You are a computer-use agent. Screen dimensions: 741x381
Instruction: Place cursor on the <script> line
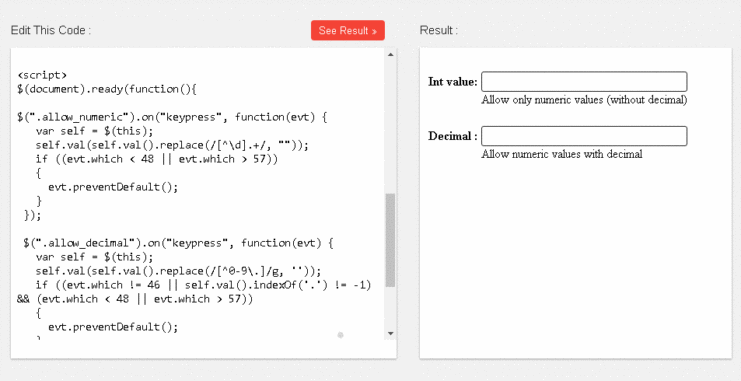(43, 75)
